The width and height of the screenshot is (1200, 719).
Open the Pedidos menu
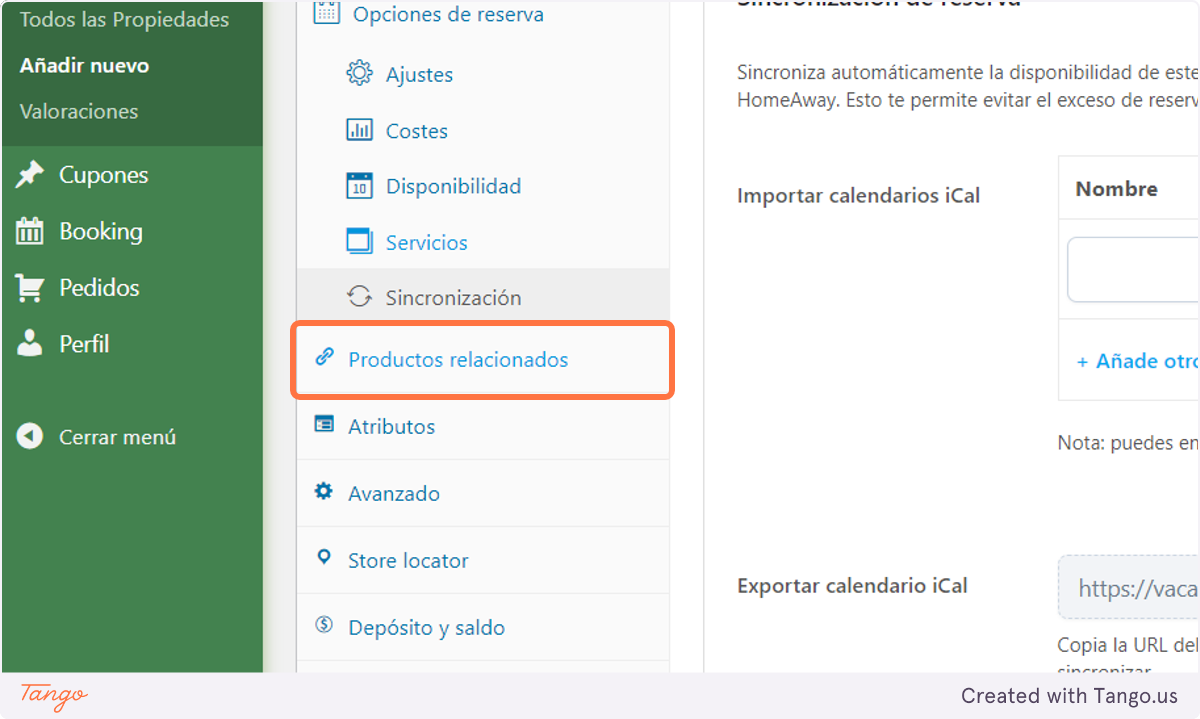(x=99, y=288)
